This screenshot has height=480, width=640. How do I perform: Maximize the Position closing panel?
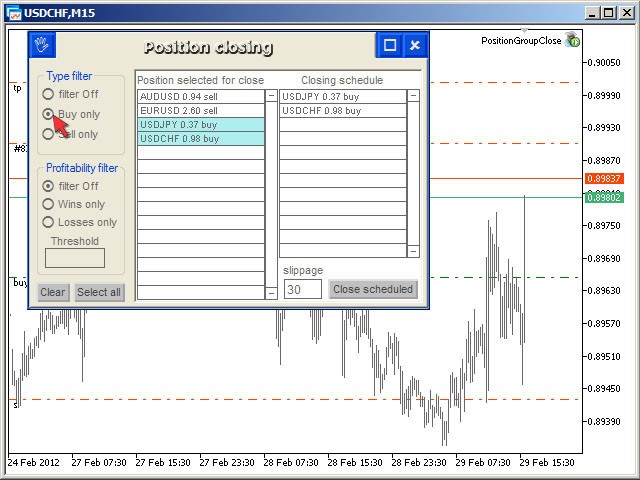tap(390, 45)
